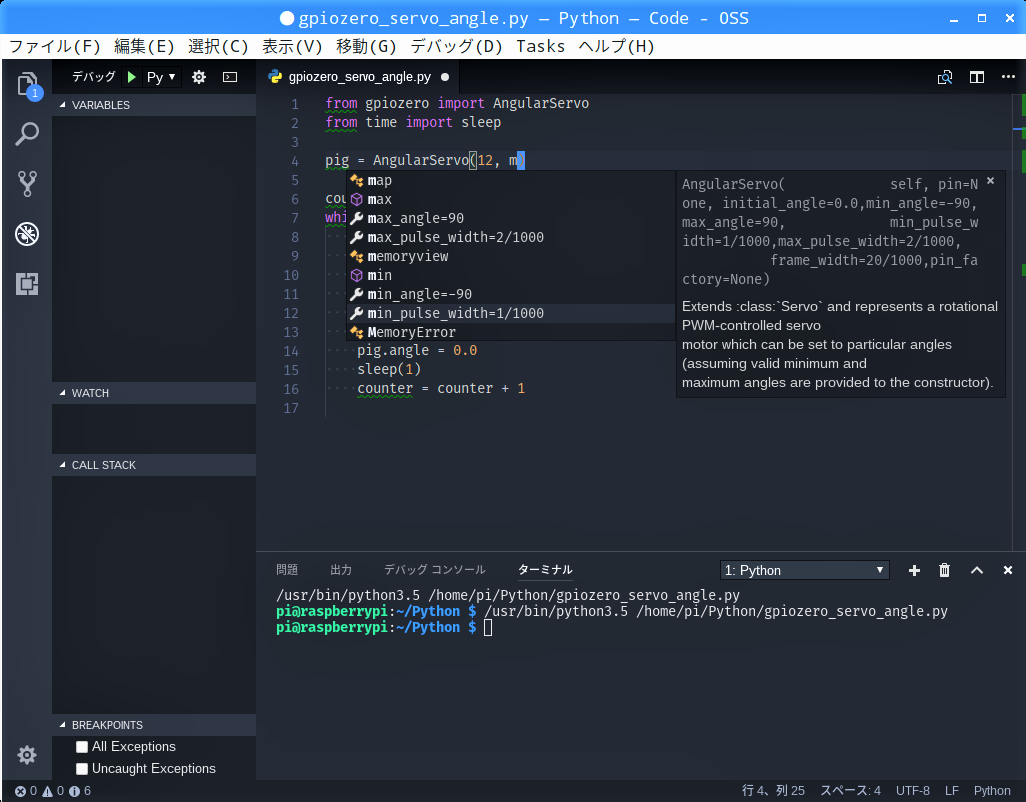1026x802 pixels.
Task: Open the ファイル(F) menu
Action: coord(55,46)
